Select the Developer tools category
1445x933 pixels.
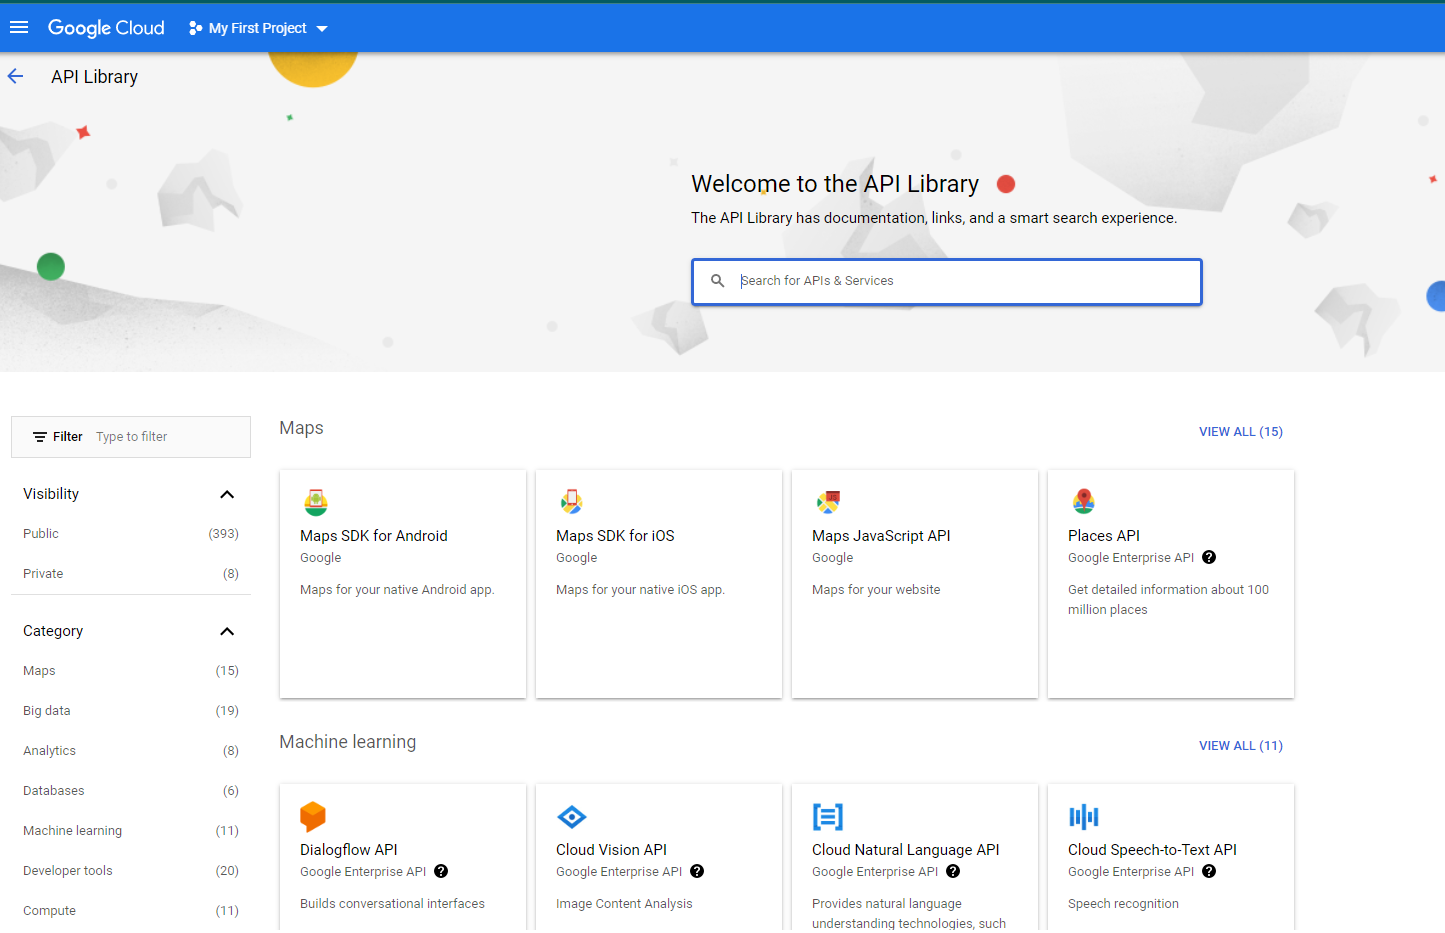[68, 871]
